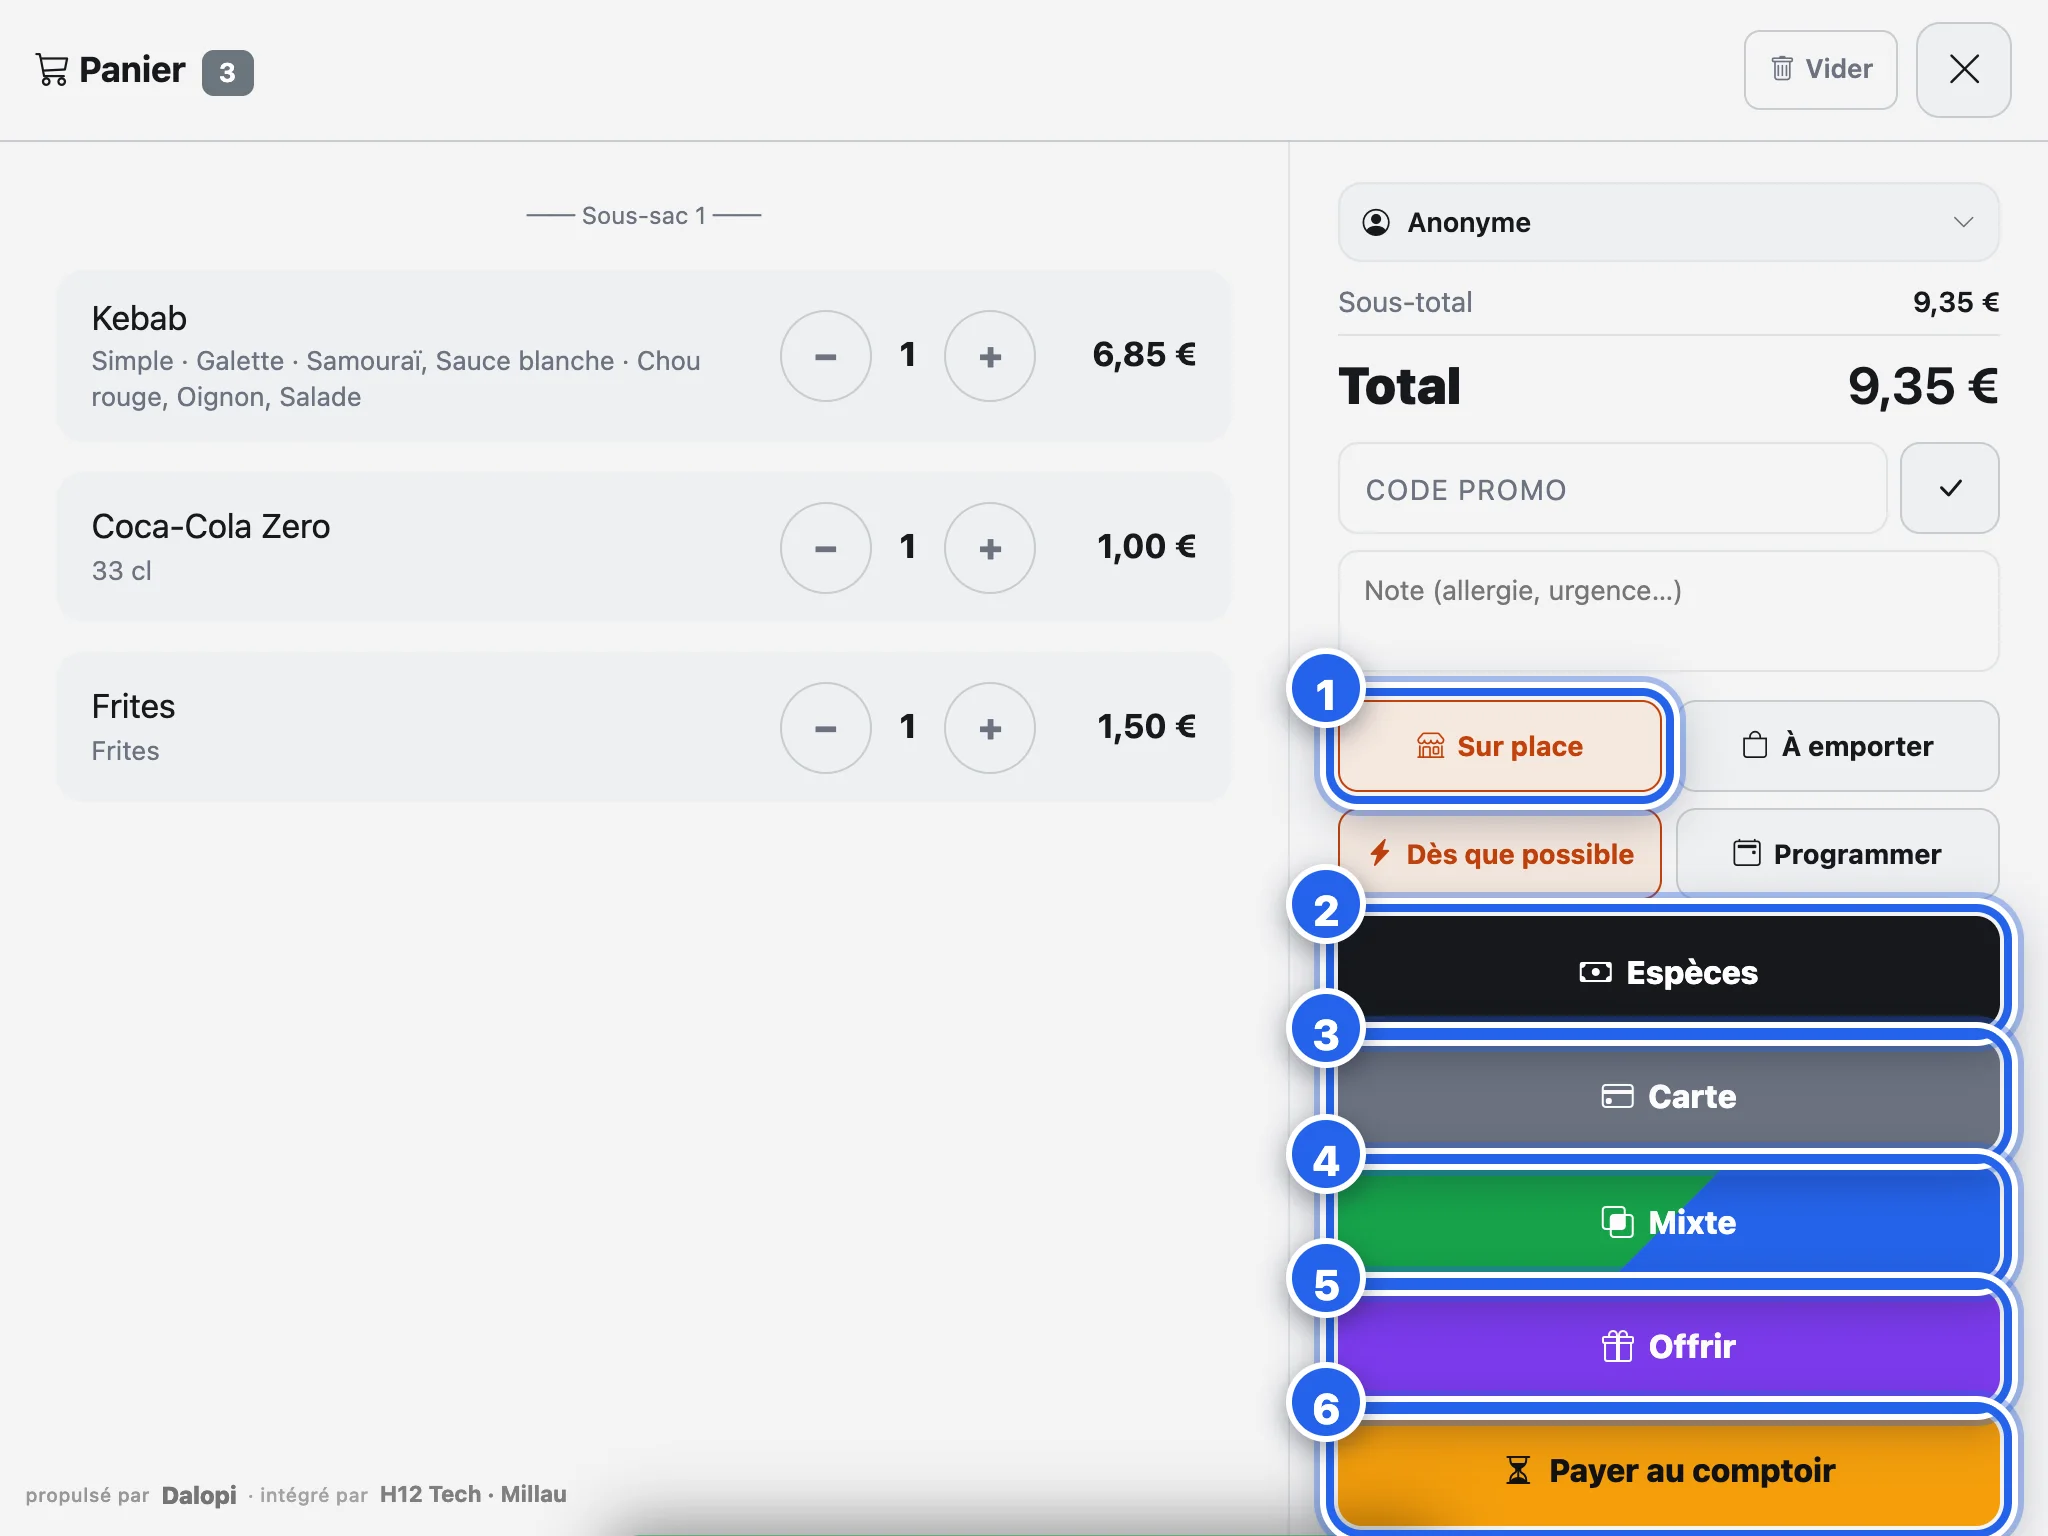Click the H12 Tech · Millau footer link
The image size is (2048, 1536).
click(473, 1494)
